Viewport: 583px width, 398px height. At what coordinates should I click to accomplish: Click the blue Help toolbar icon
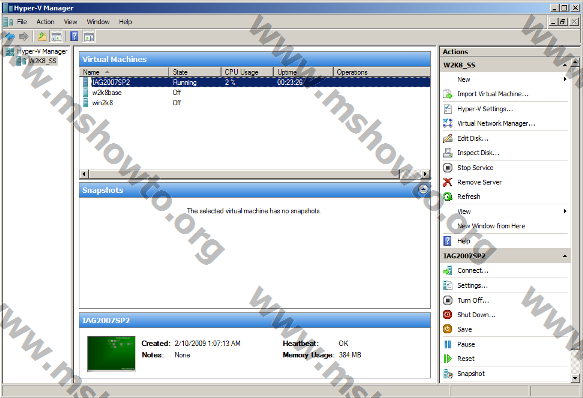(74, 36)
